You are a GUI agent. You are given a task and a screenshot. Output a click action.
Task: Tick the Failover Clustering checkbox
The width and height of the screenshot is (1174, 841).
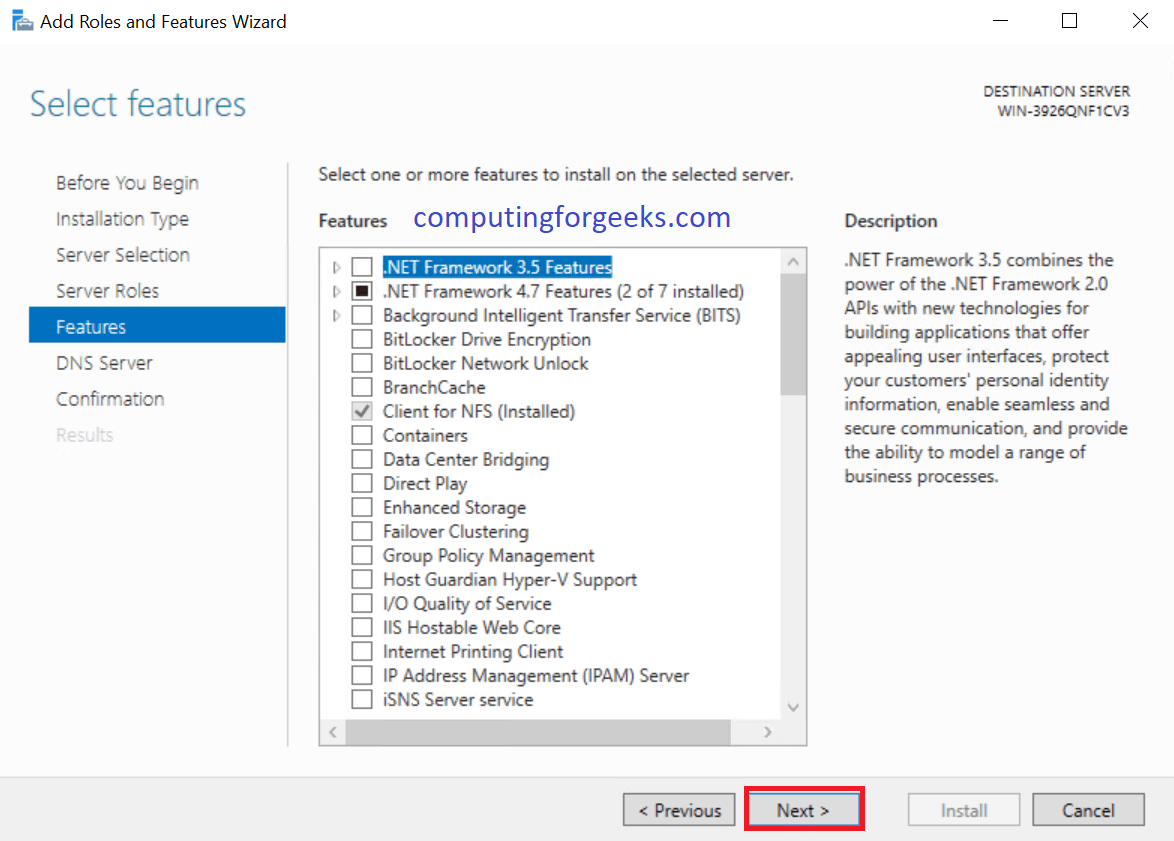[x=362, y=532]
